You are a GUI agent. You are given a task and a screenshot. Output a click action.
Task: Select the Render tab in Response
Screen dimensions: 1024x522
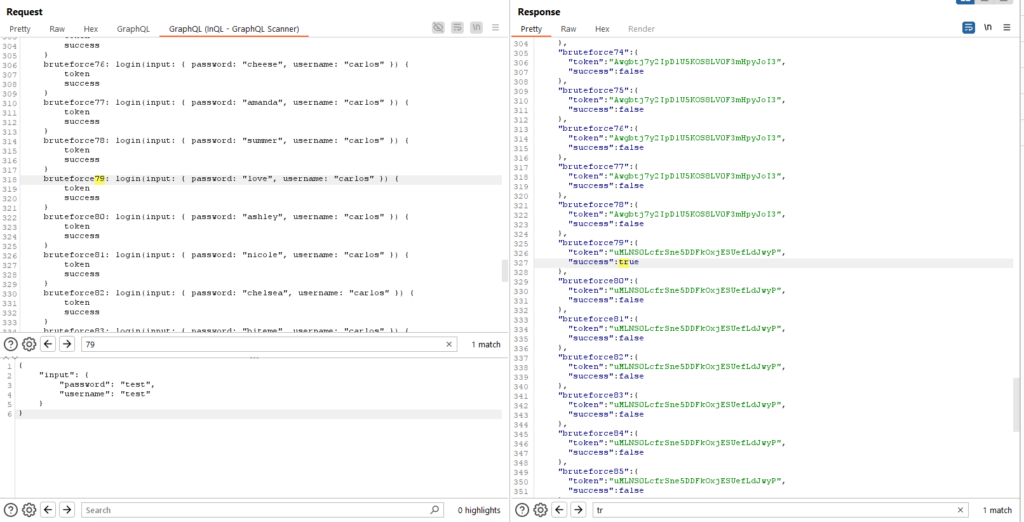tap(641, 29)
